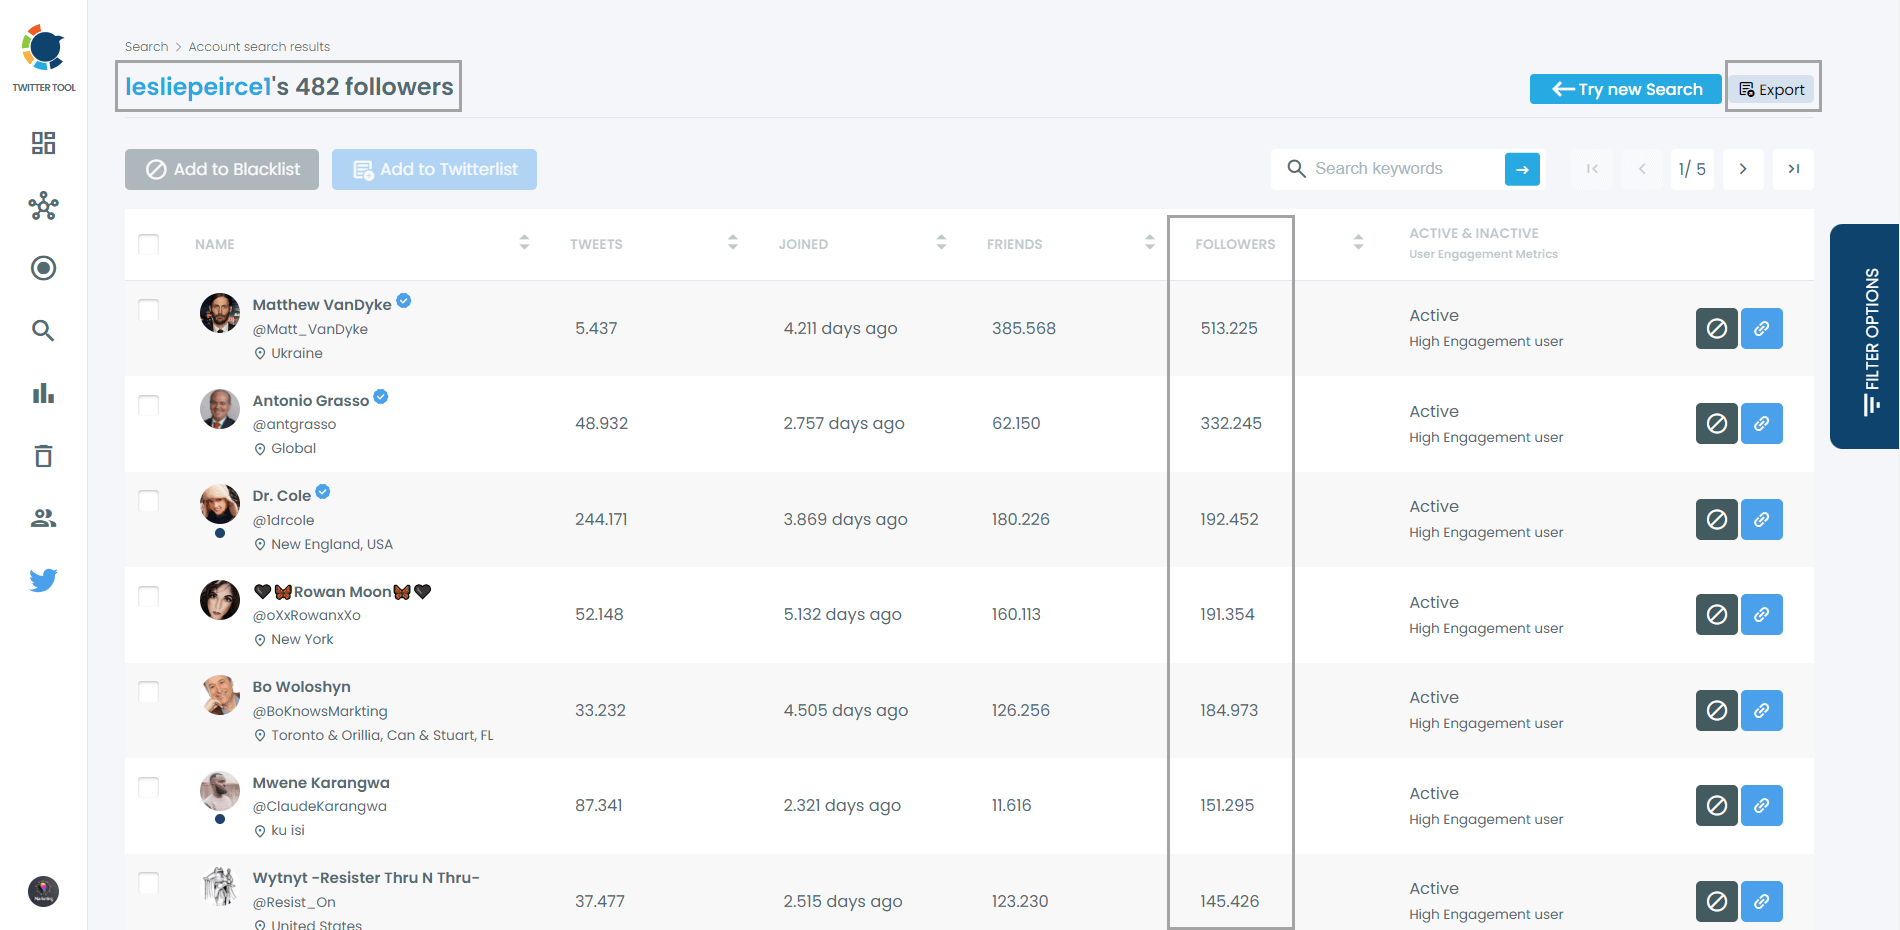The width and height of the screenshot is (1900, 930).
Task: Blacklist Rowan Moon using row block icon
Action: pyautogui.click(x=1717, y=614)
